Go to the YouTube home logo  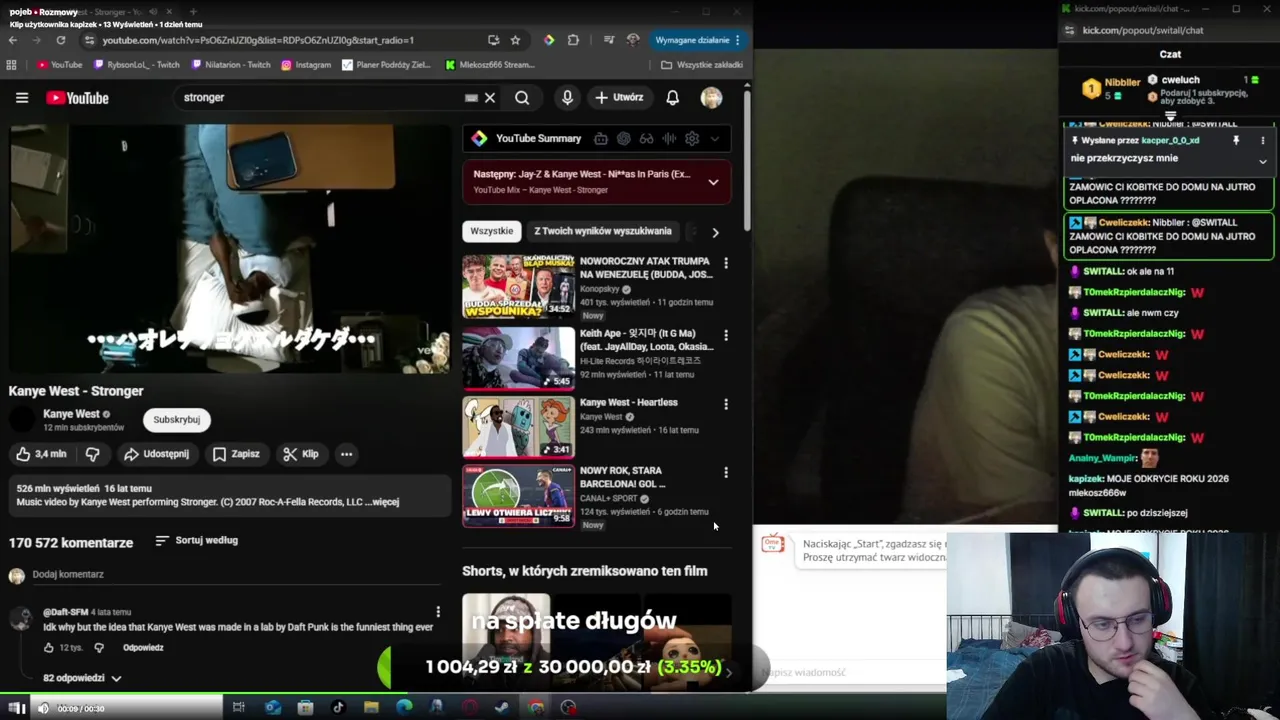pos(77,98)
